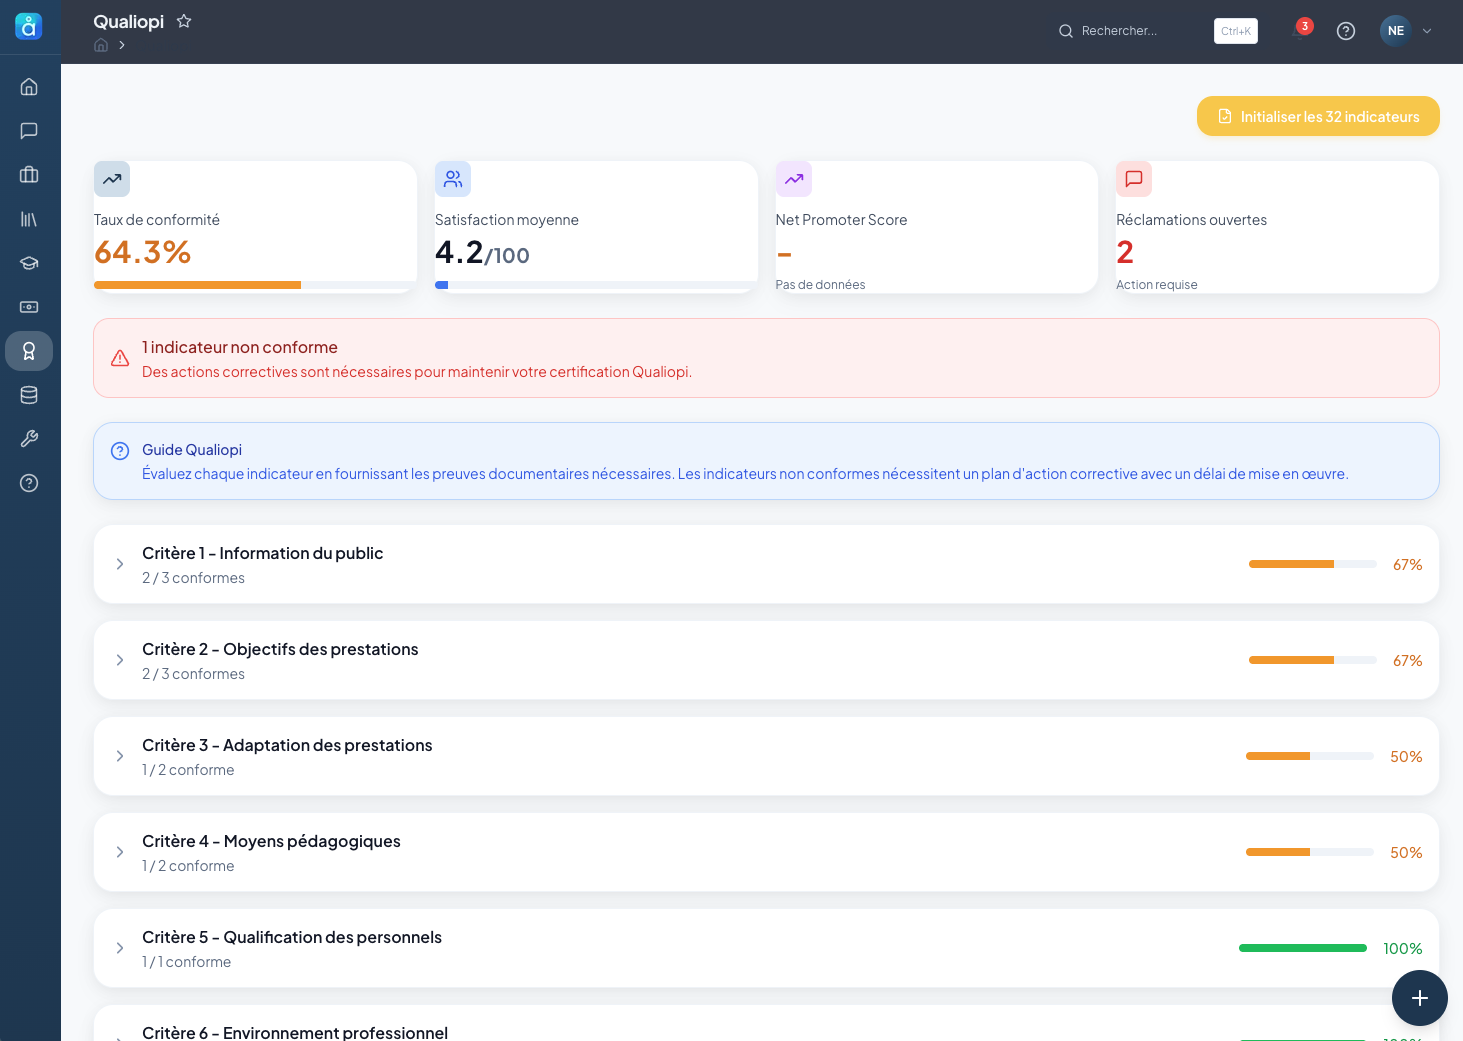Viewport: 1463px width, 1041px height.
Task: Click the 'Pas de données' text
Action: [x=820, y=285]
